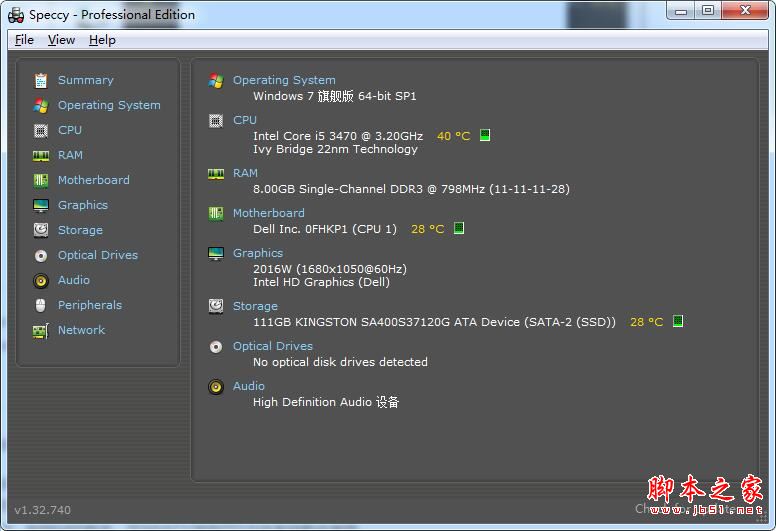Click the 2016W (1680x1050@60Hz) monitor text
Image resolution: width=776 pixels, height=531 pixels.
point(330,269)
